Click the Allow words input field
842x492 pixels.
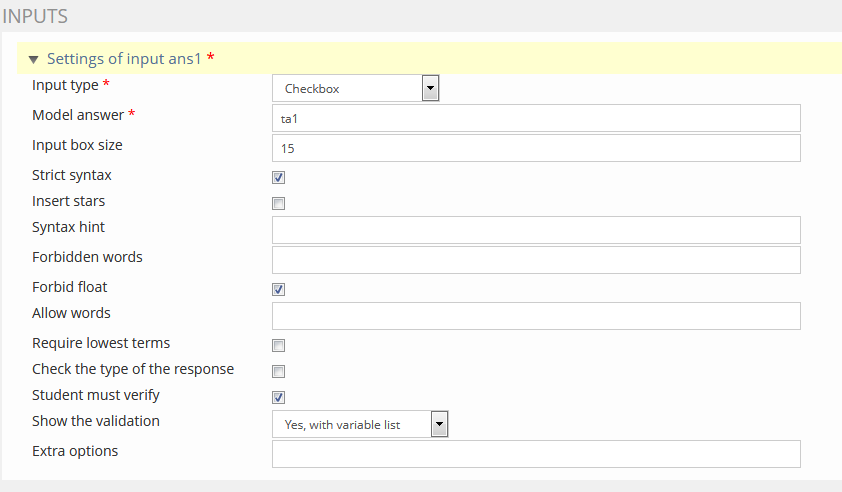coord(536,316)
